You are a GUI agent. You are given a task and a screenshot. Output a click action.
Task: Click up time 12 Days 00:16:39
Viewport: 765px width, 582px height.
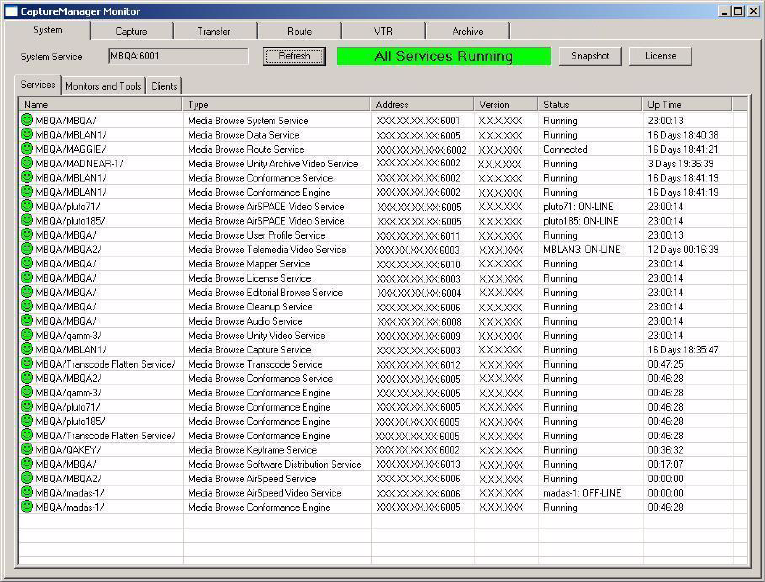(x=683, y=249)
